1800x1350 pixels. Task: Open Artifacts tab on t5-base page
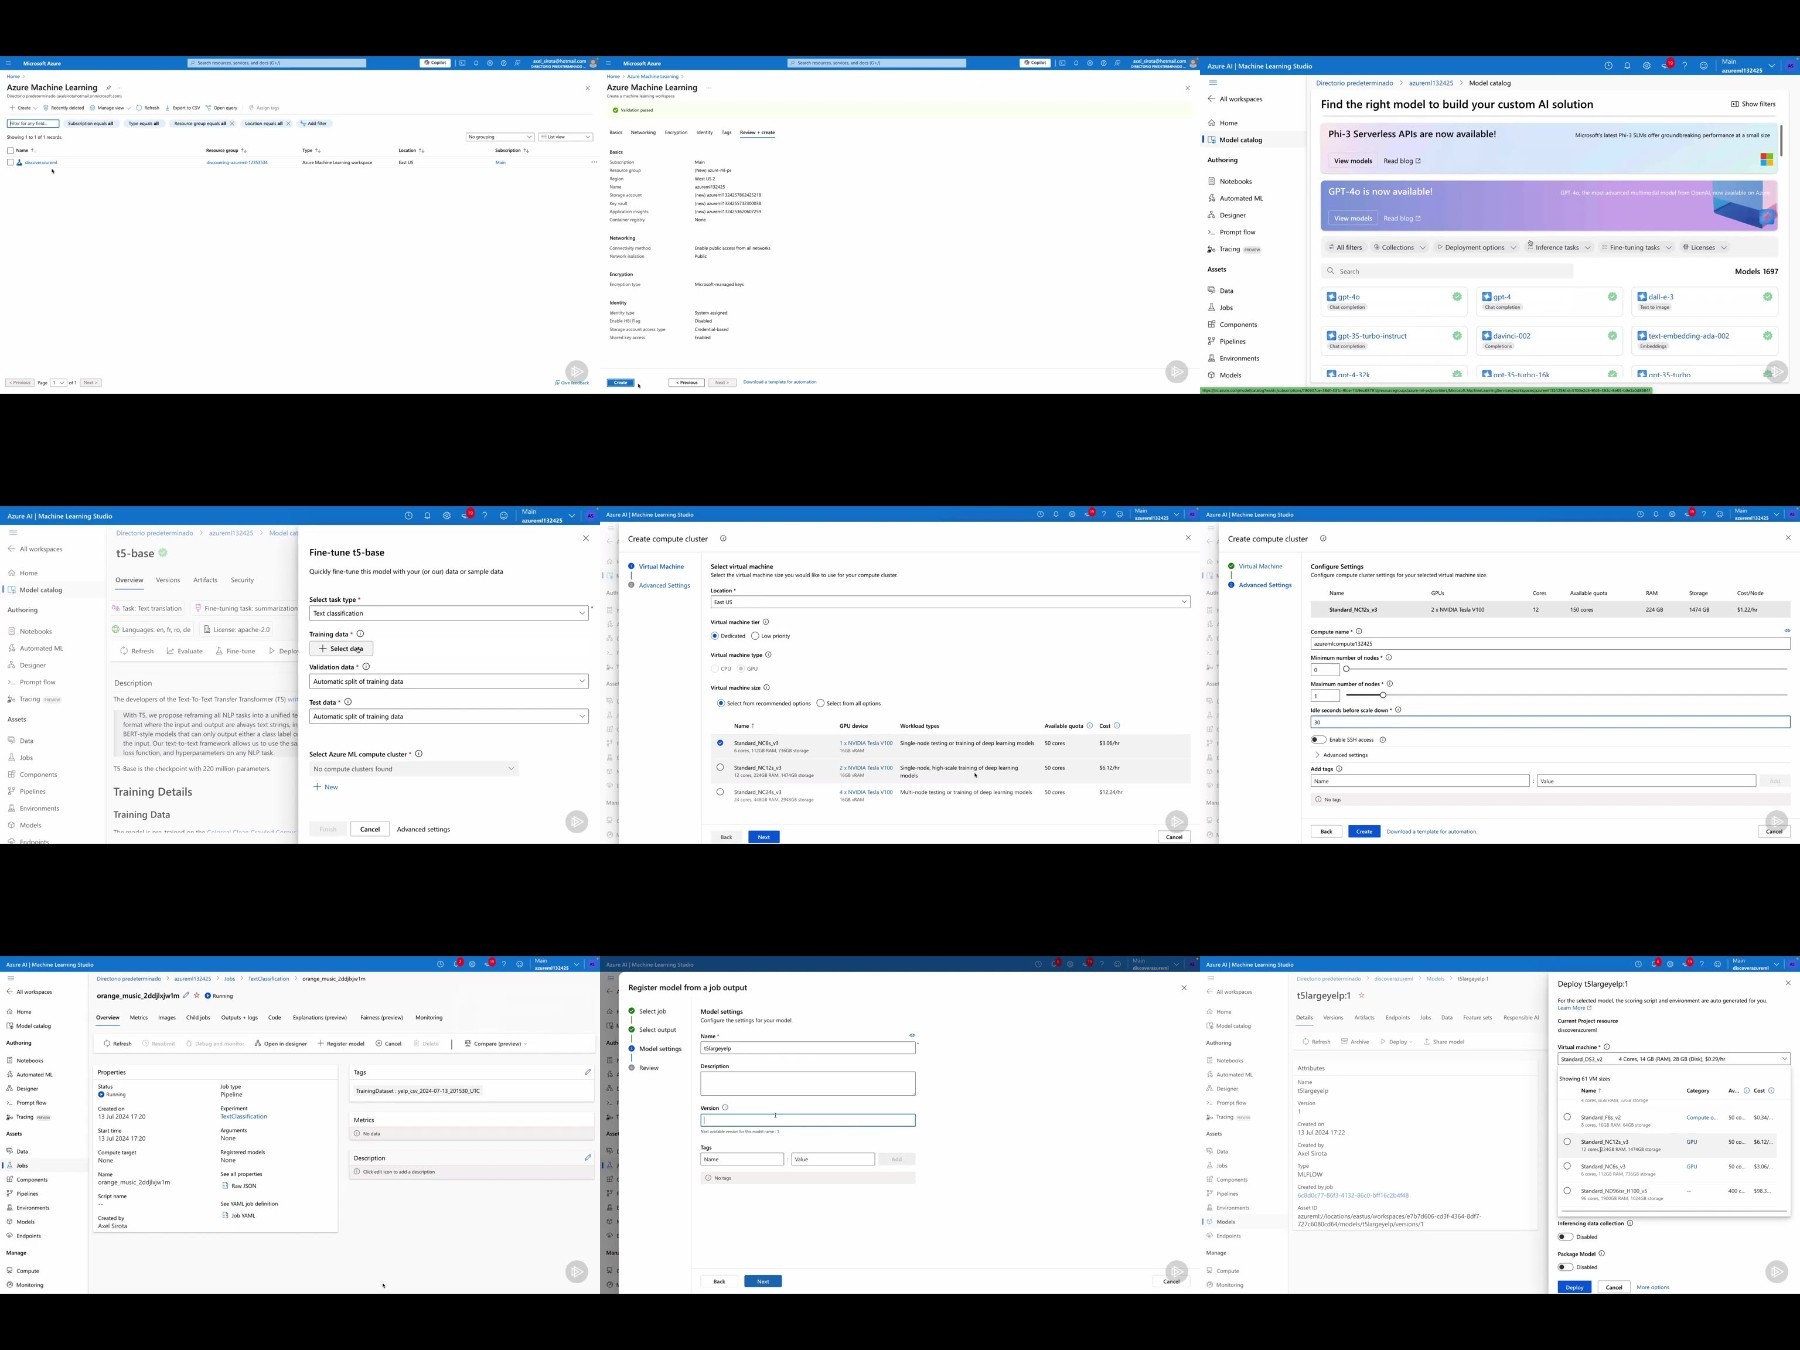pos(205,580)
